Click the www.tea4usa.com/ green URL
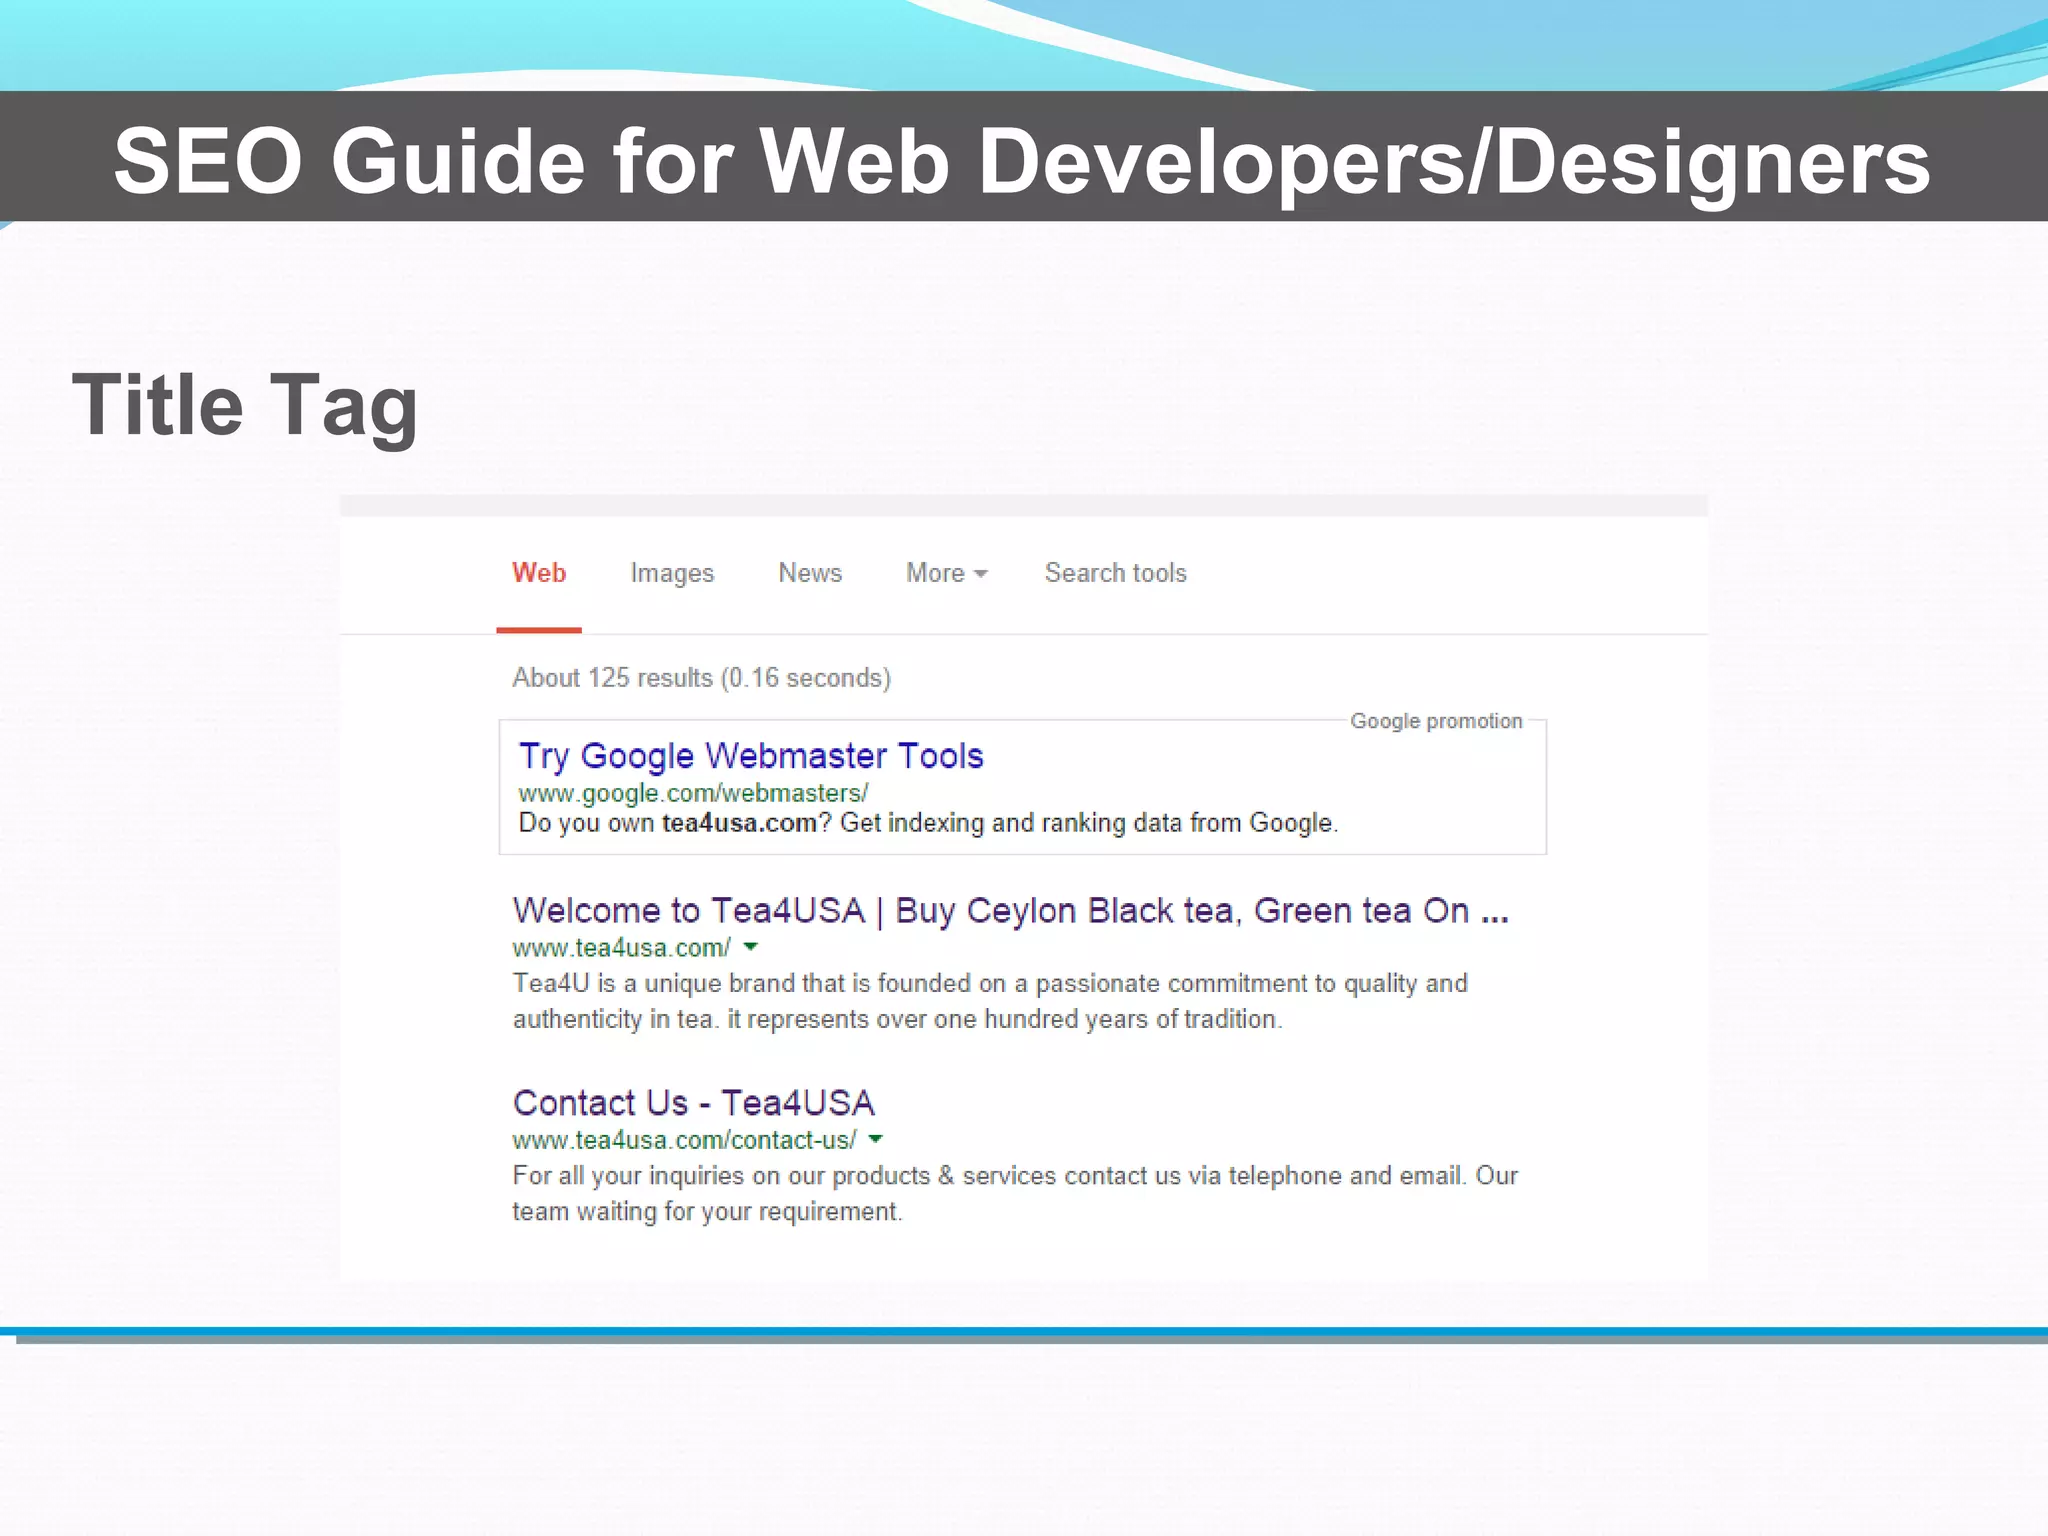Viewport: 2048px width, 1536px height. click(x=621, y=947)
